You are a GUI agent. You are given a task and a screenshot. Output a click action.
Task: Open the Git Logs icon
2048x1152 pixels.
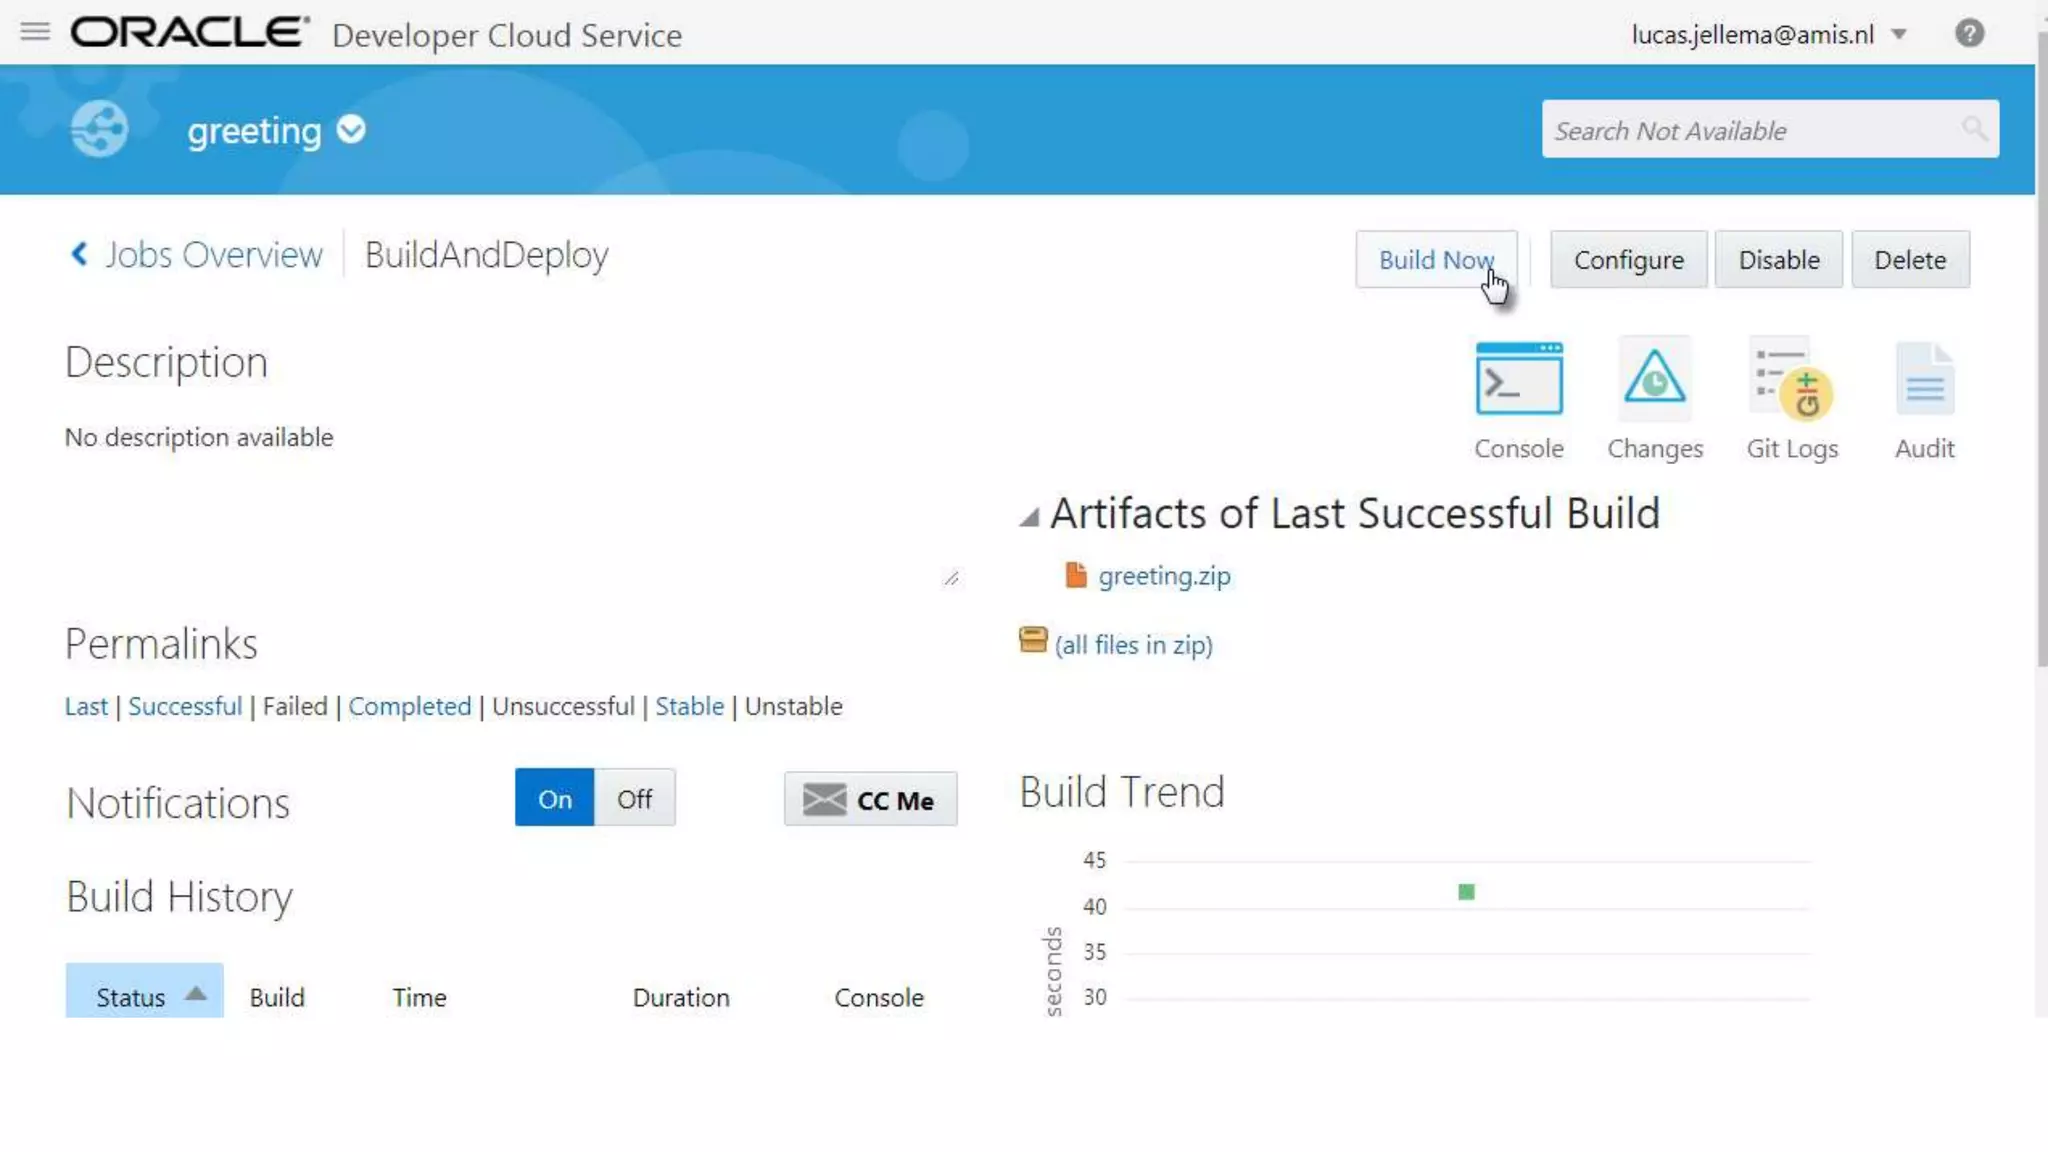(1792, 379)
